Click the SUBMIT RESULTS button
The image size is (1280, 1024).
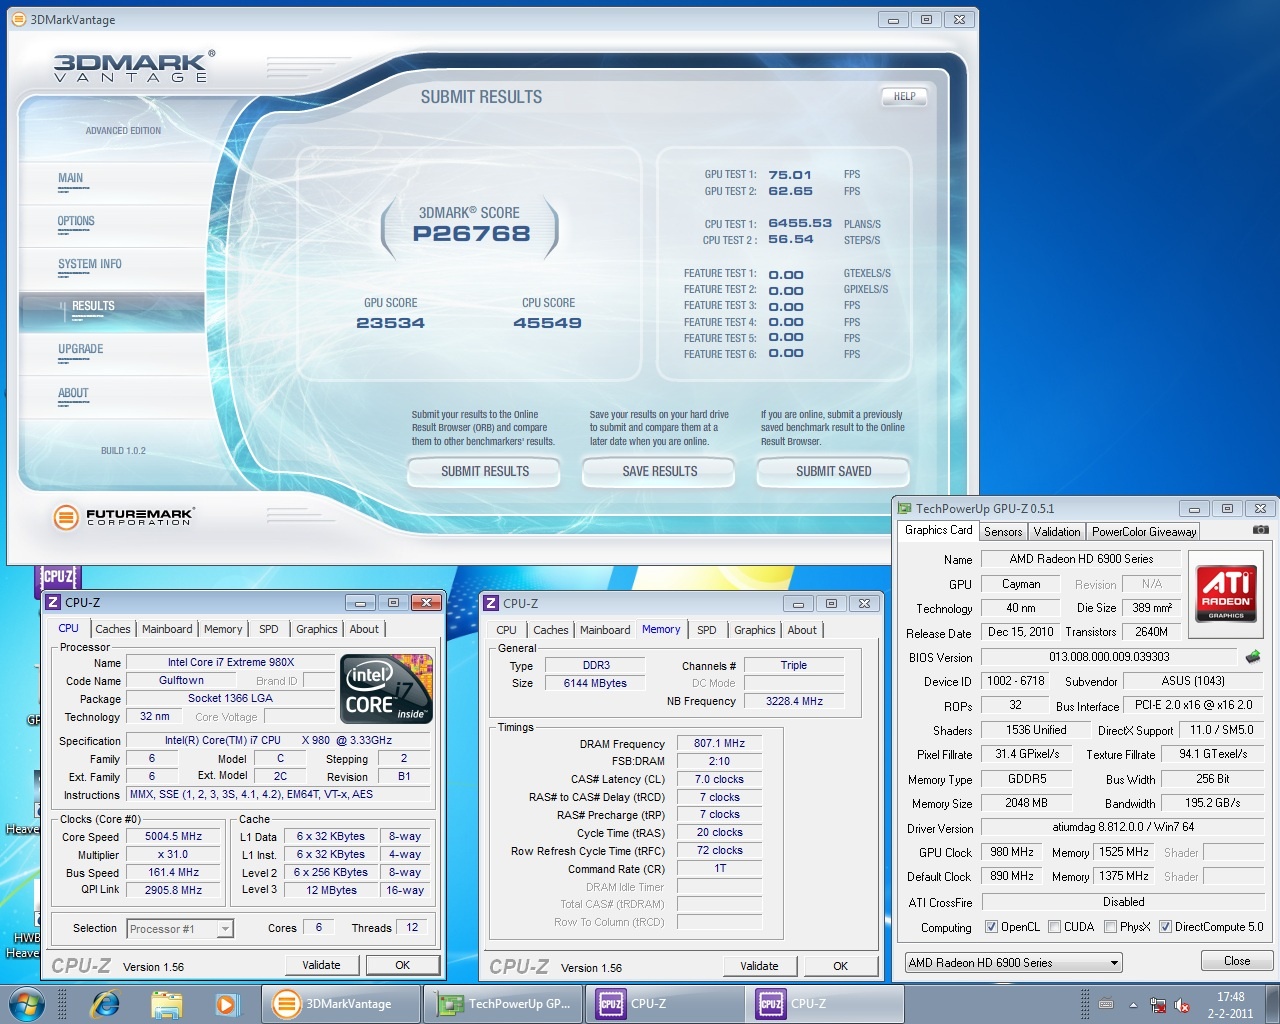click(x=485, y=471)
